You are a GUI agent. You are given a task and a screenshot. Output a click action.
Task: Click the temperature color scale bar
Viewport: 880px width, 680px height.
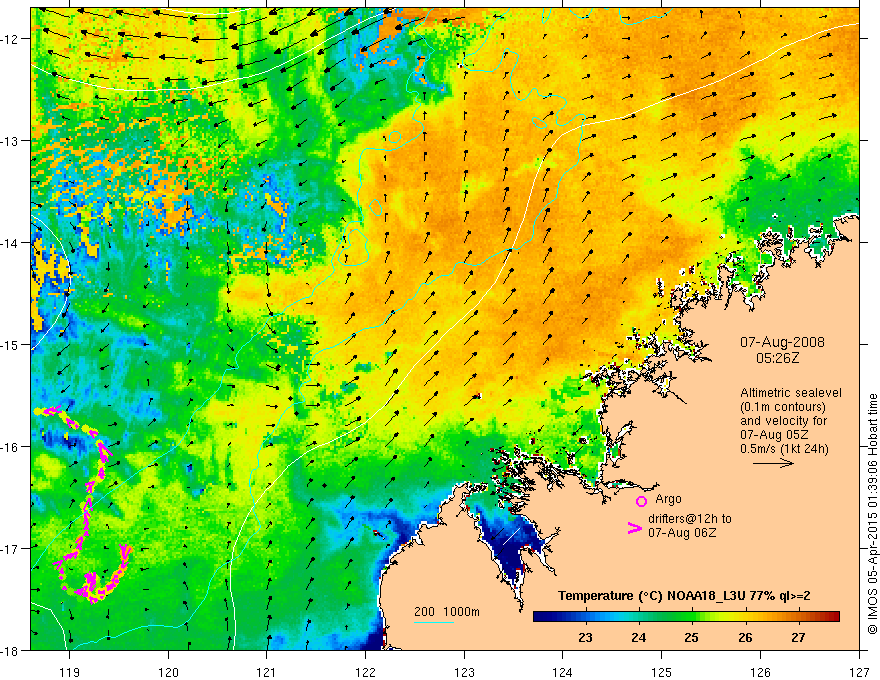tap(686, 617)
